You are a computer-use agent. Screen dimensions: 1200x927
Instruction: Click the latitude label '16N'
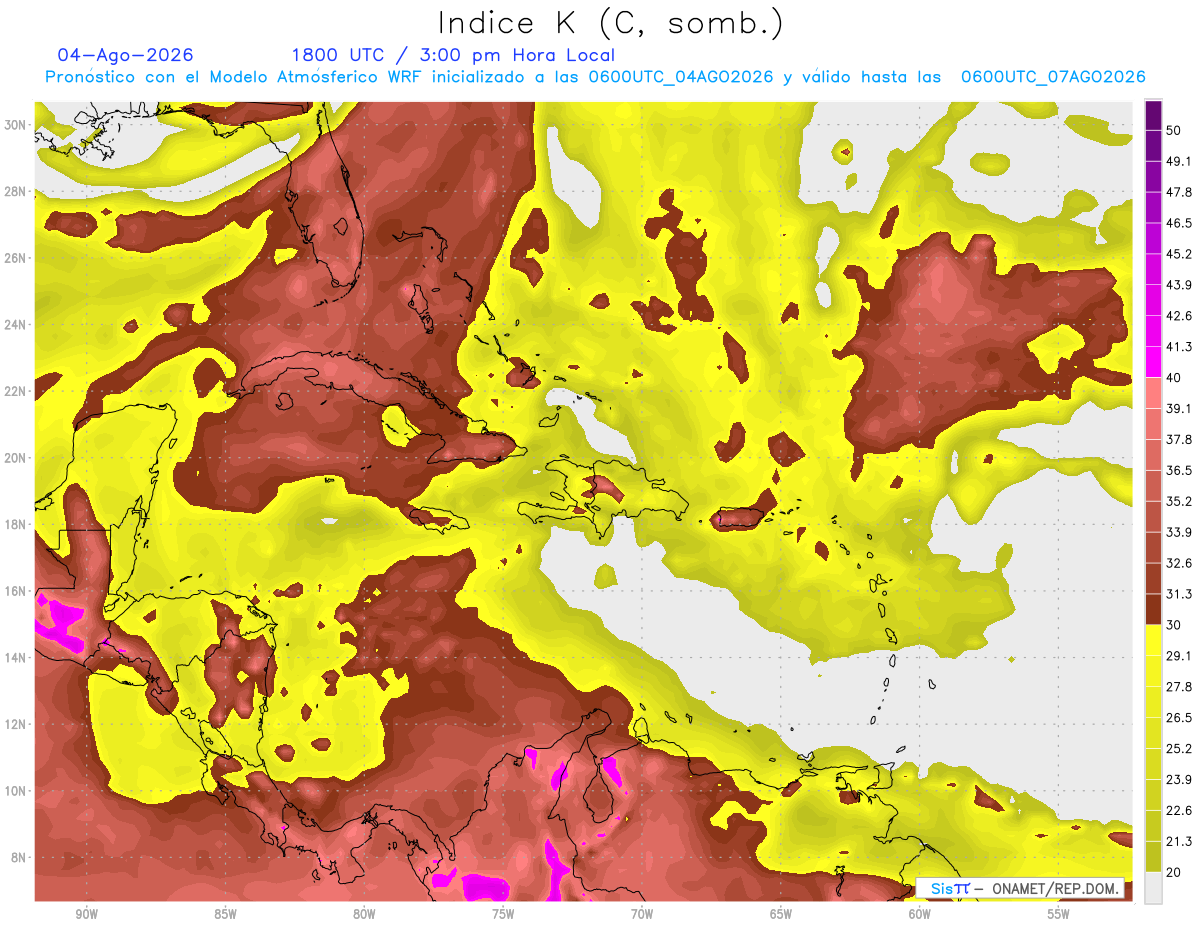[15, 591]
